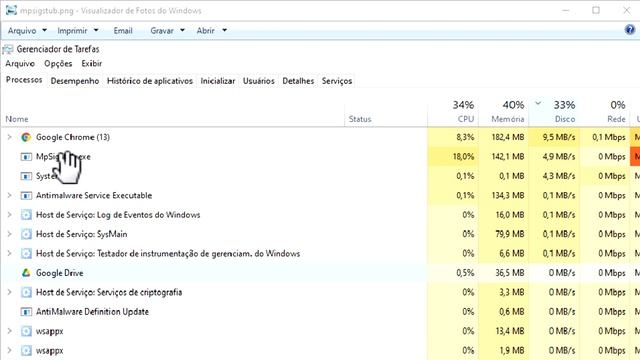The image size is (640, 360).
Task: Open the Opções menu
Action: pos(58,64)
